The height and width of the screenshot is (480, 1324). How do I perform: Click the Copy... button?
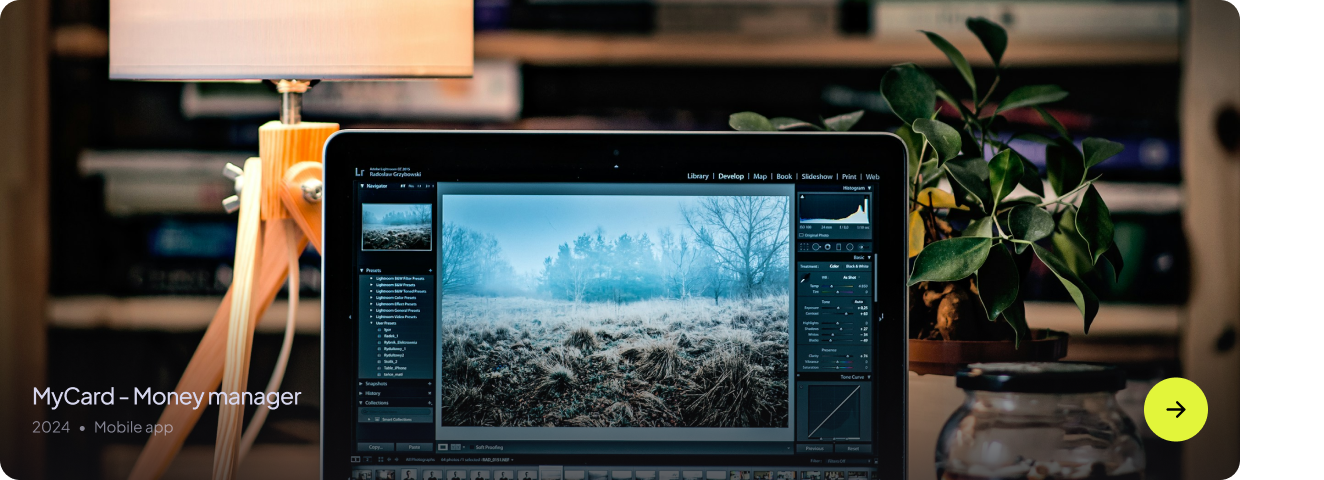point(375,447)
